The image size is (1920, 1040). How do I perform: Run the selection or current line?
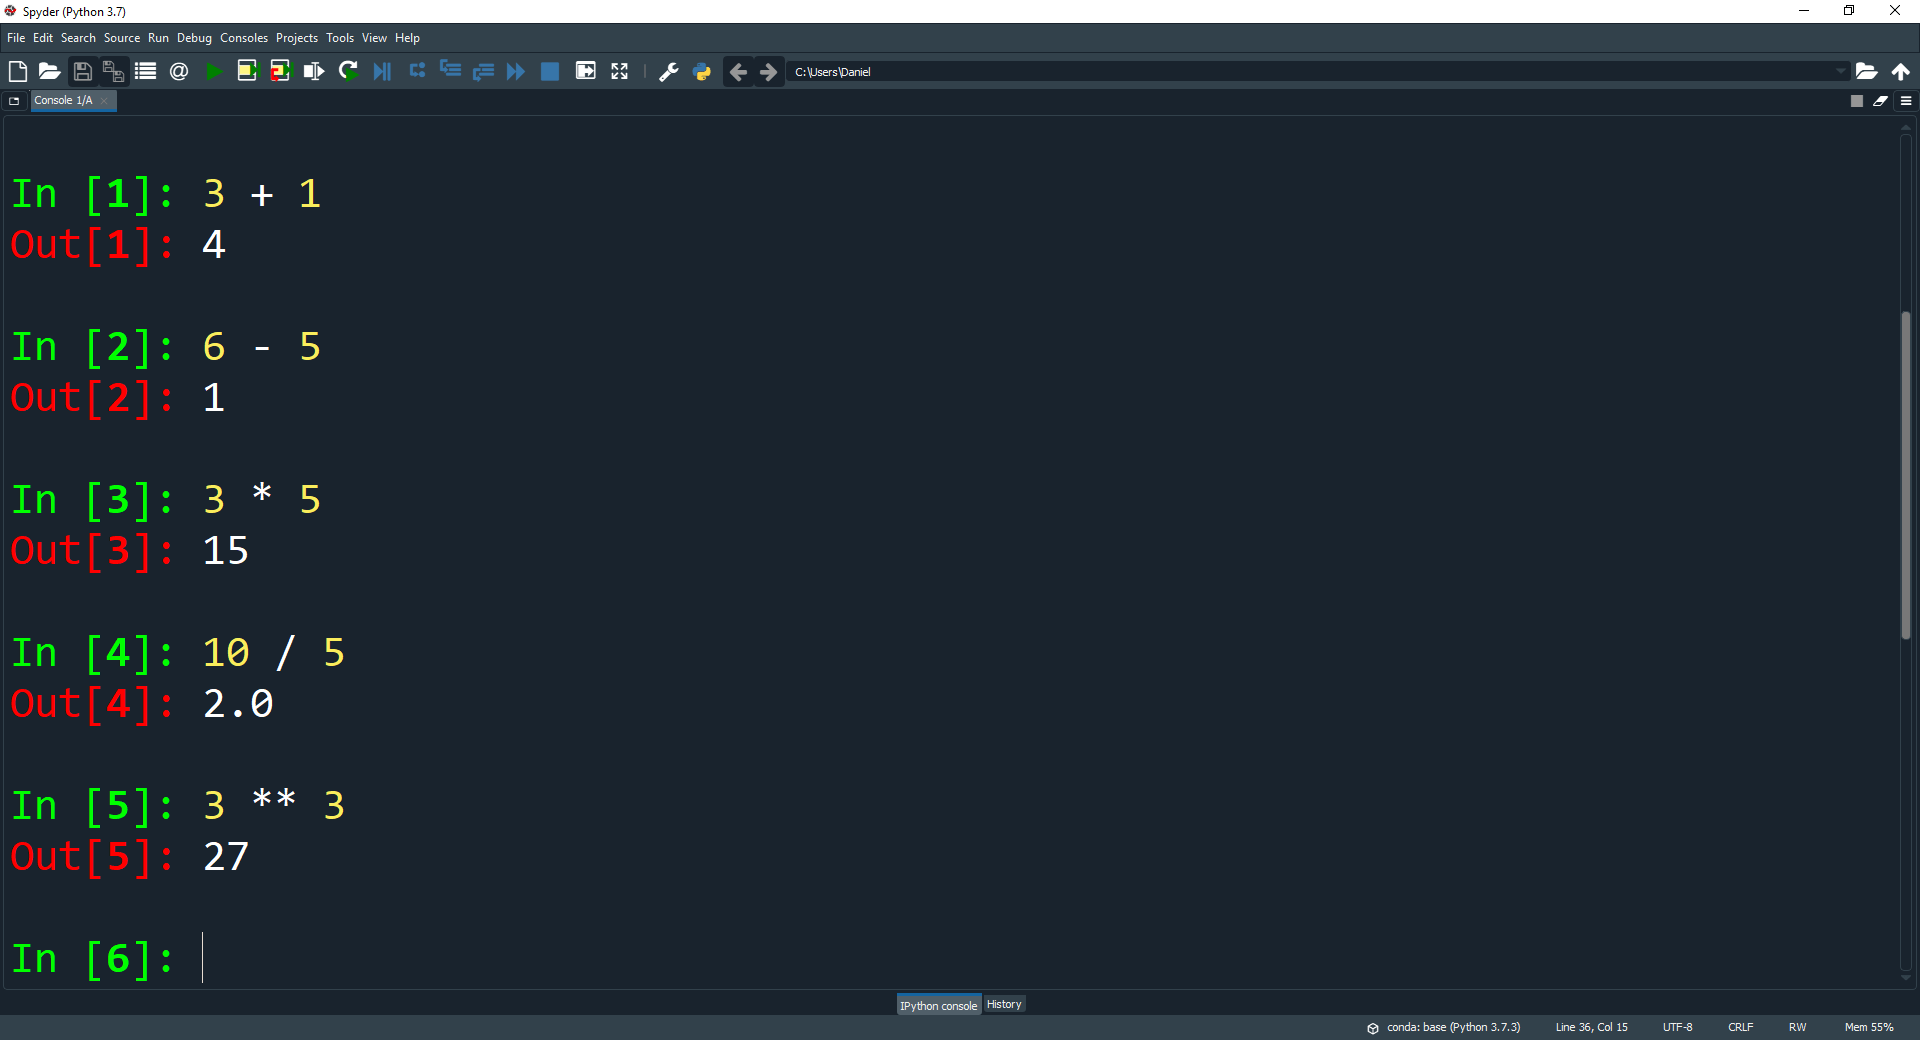coord(313,71)
